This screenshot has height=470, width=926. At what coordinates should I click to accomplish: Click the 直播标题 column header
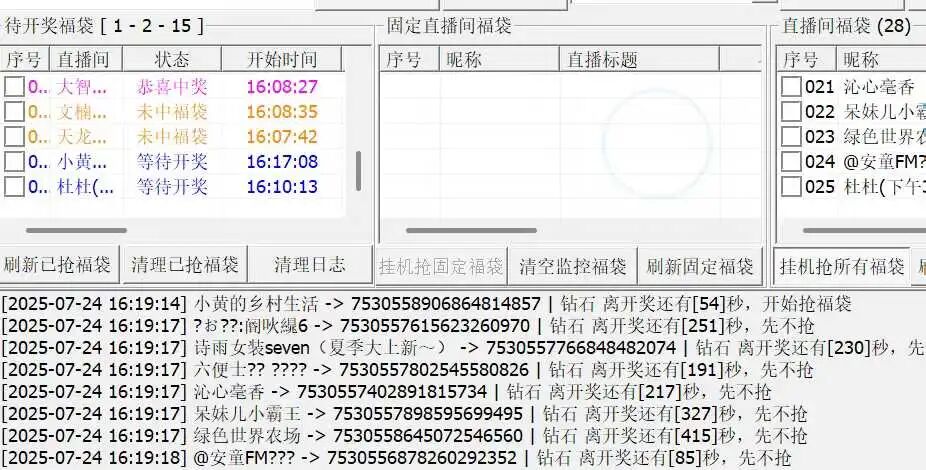(x=639, y=59)
